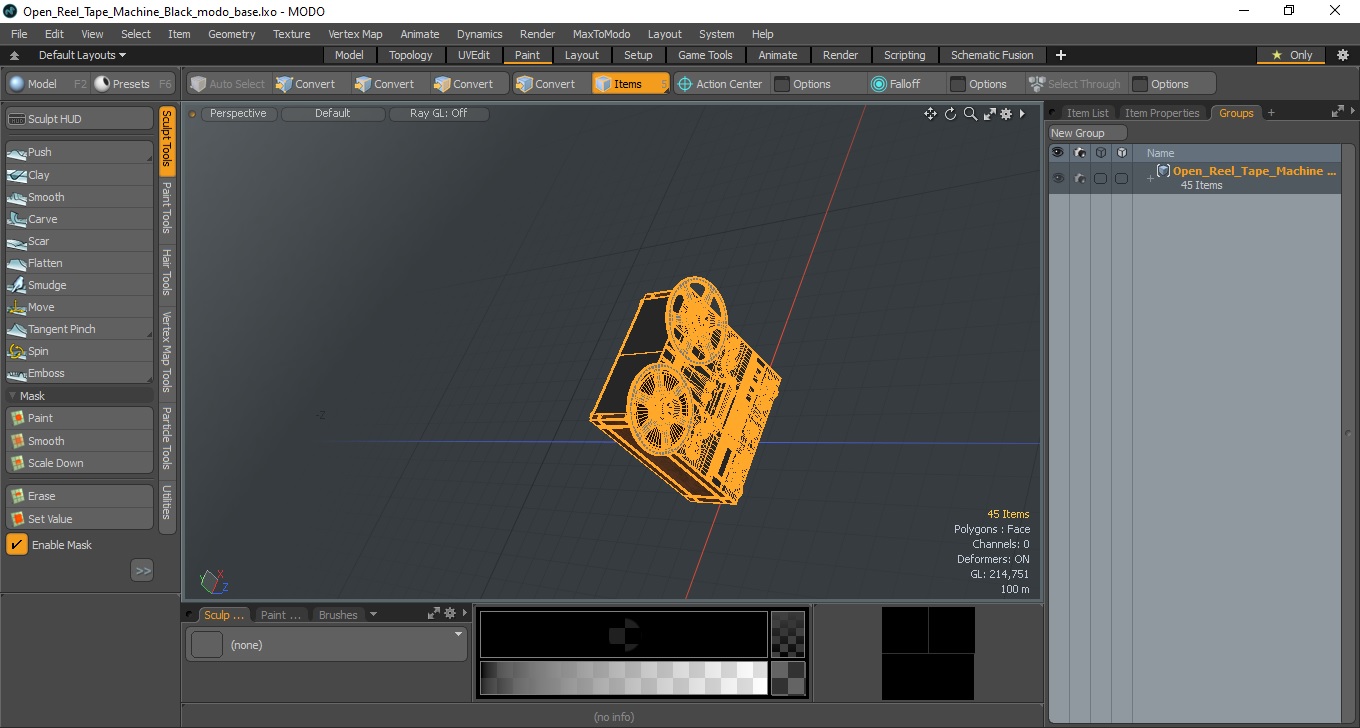This screenshot has width=1360, height=728.
Task: Click the viewport rotate icon
Action: pos(950,114)
